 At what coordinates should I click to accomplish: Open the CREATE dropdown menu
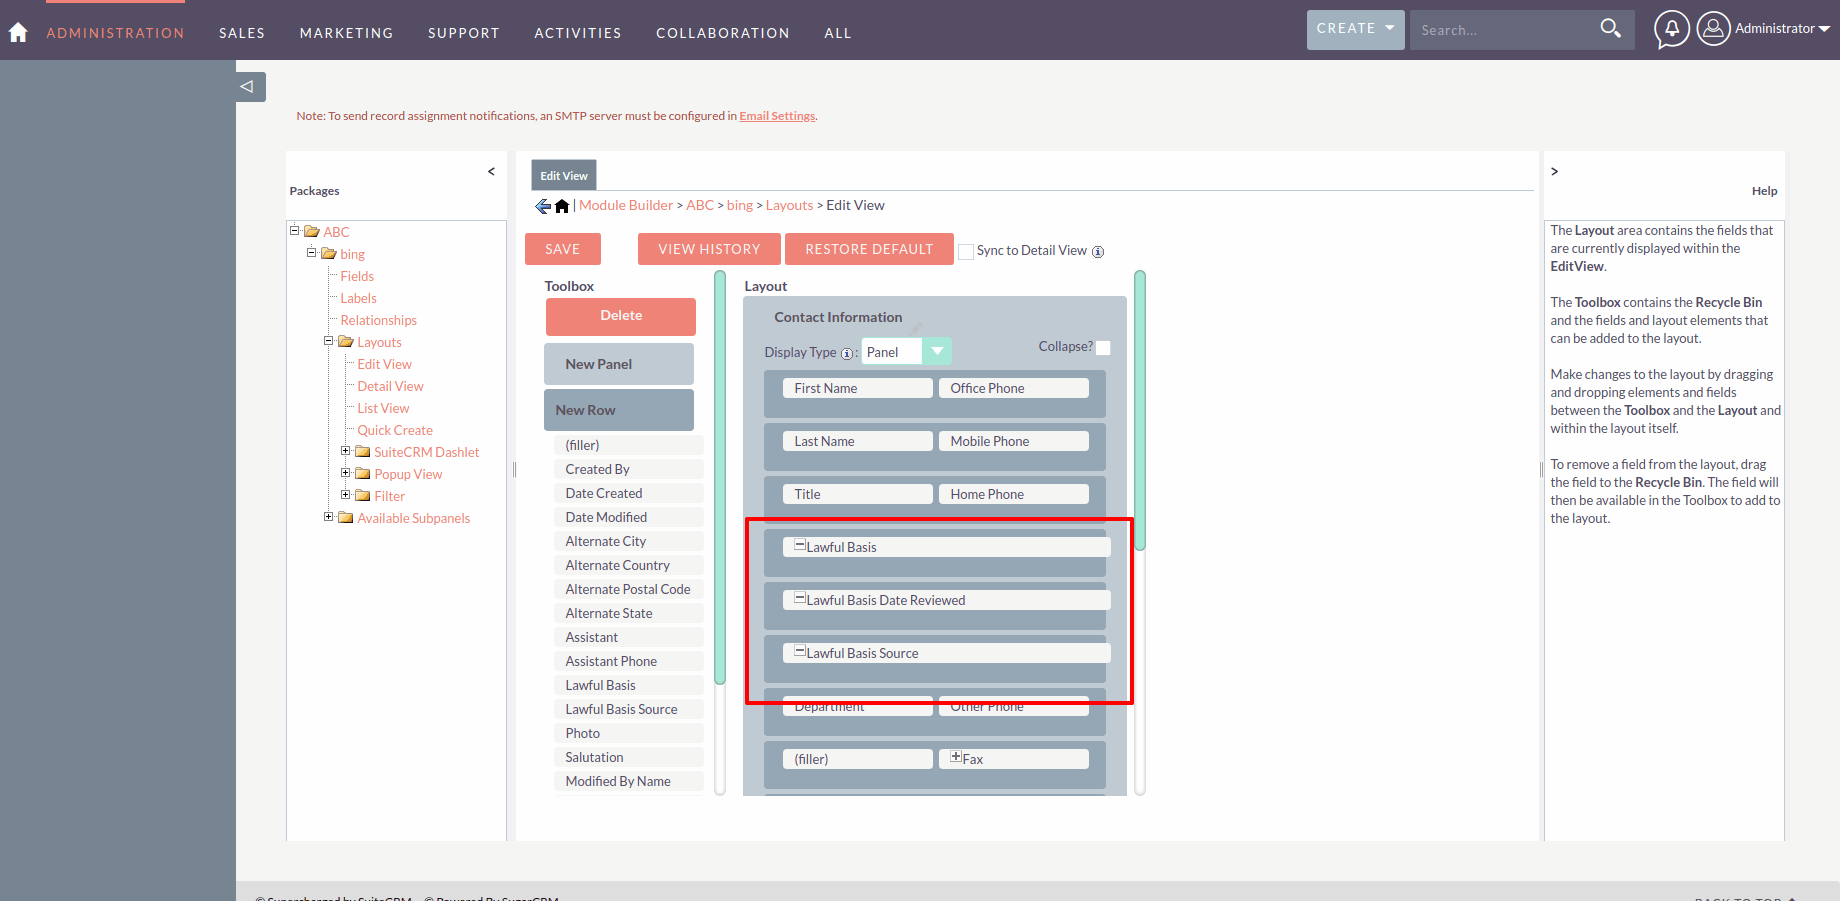(1355, 29)
